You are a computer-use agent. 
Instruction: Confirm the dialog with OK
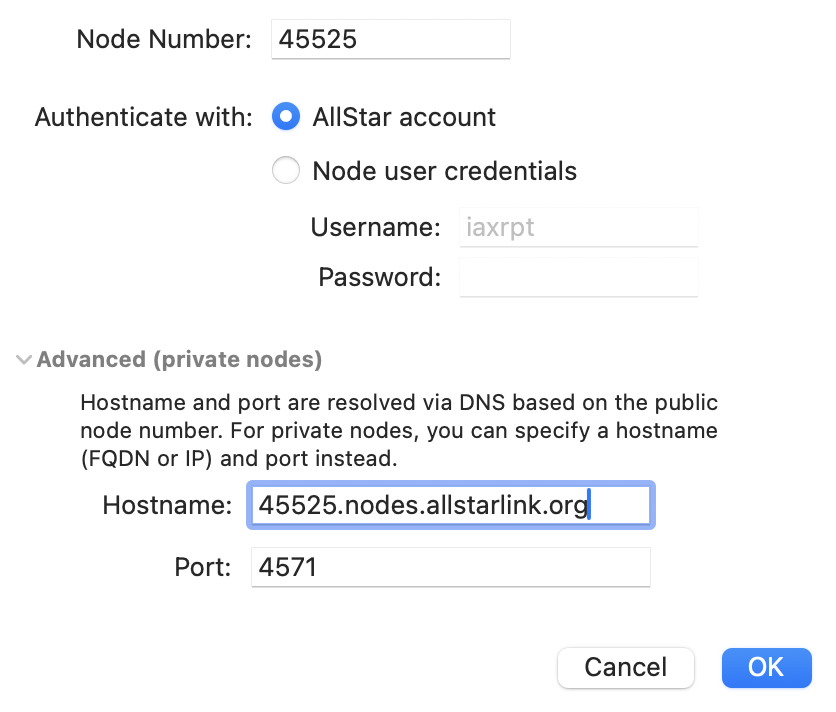765,667
